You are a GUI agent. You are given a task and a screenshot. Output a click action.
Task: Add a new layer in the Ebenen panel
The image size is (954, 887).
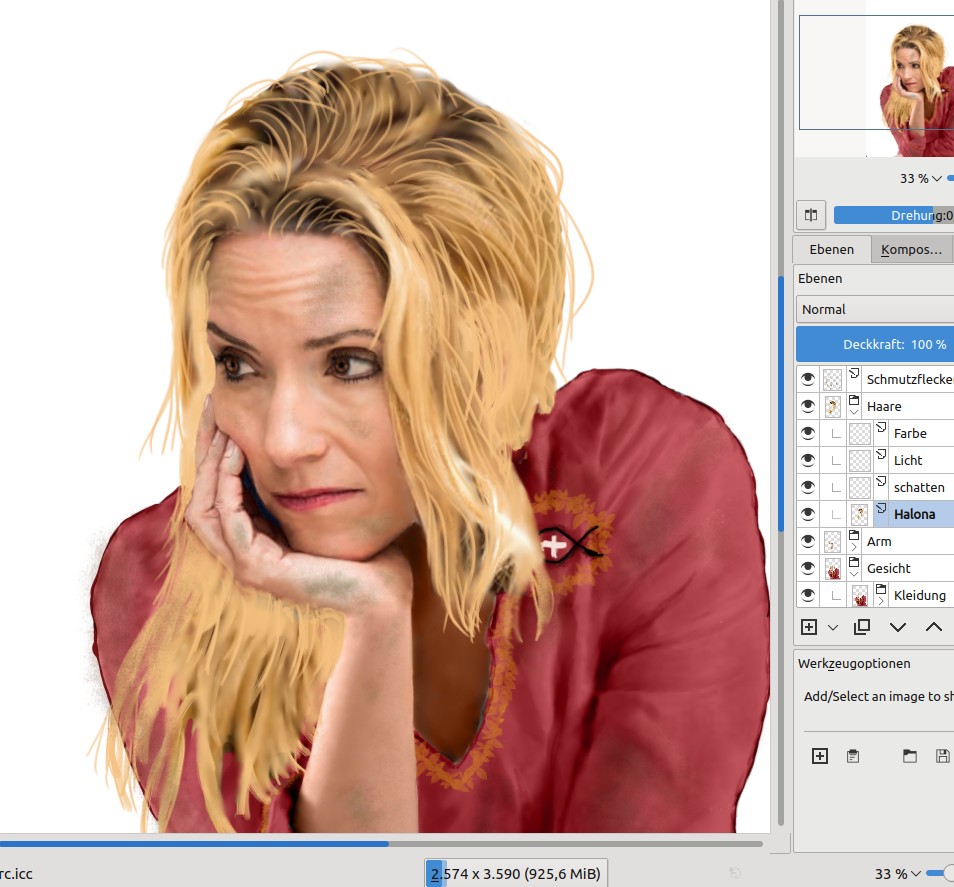tap(809, 627)
